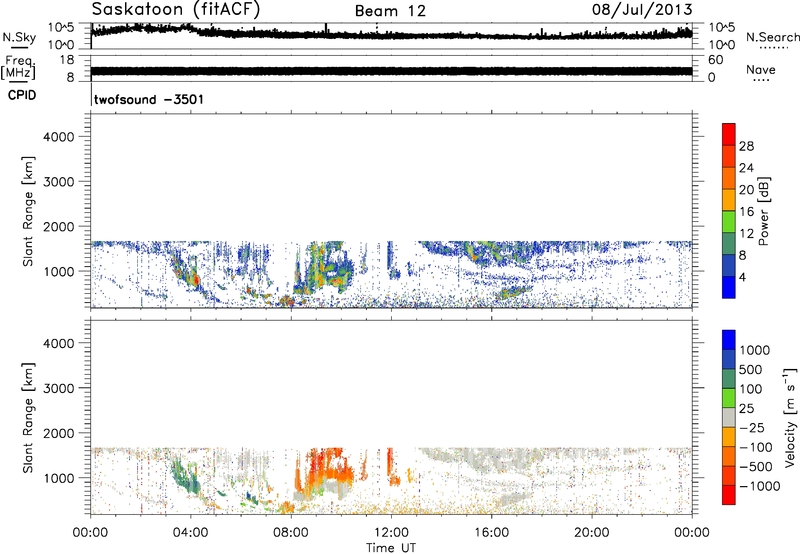Click 2000 tick in power panel
The height and width of the screenshot is (554, 800).
(58, 226)
